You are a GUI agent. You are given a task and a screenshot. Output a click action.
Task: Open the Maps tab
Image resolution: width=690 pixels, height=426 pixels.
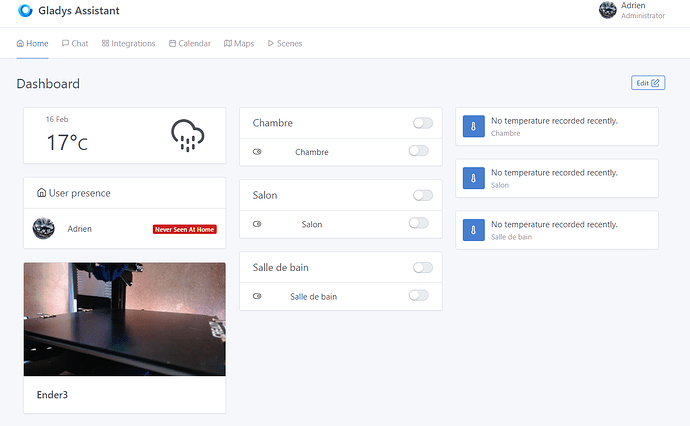pyautogui.click(x=239, y=44)
